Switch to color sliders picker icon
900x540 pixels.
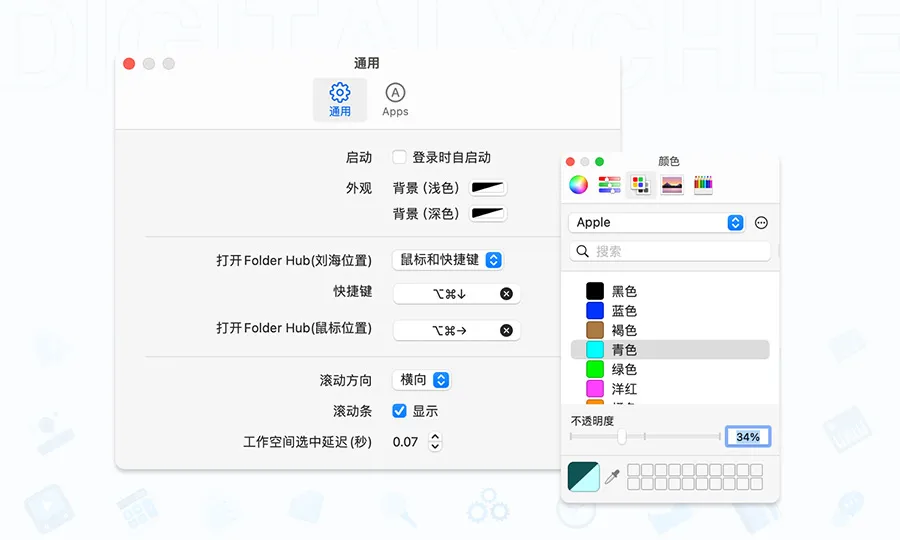pyautogui.click(x=609, y=185)
